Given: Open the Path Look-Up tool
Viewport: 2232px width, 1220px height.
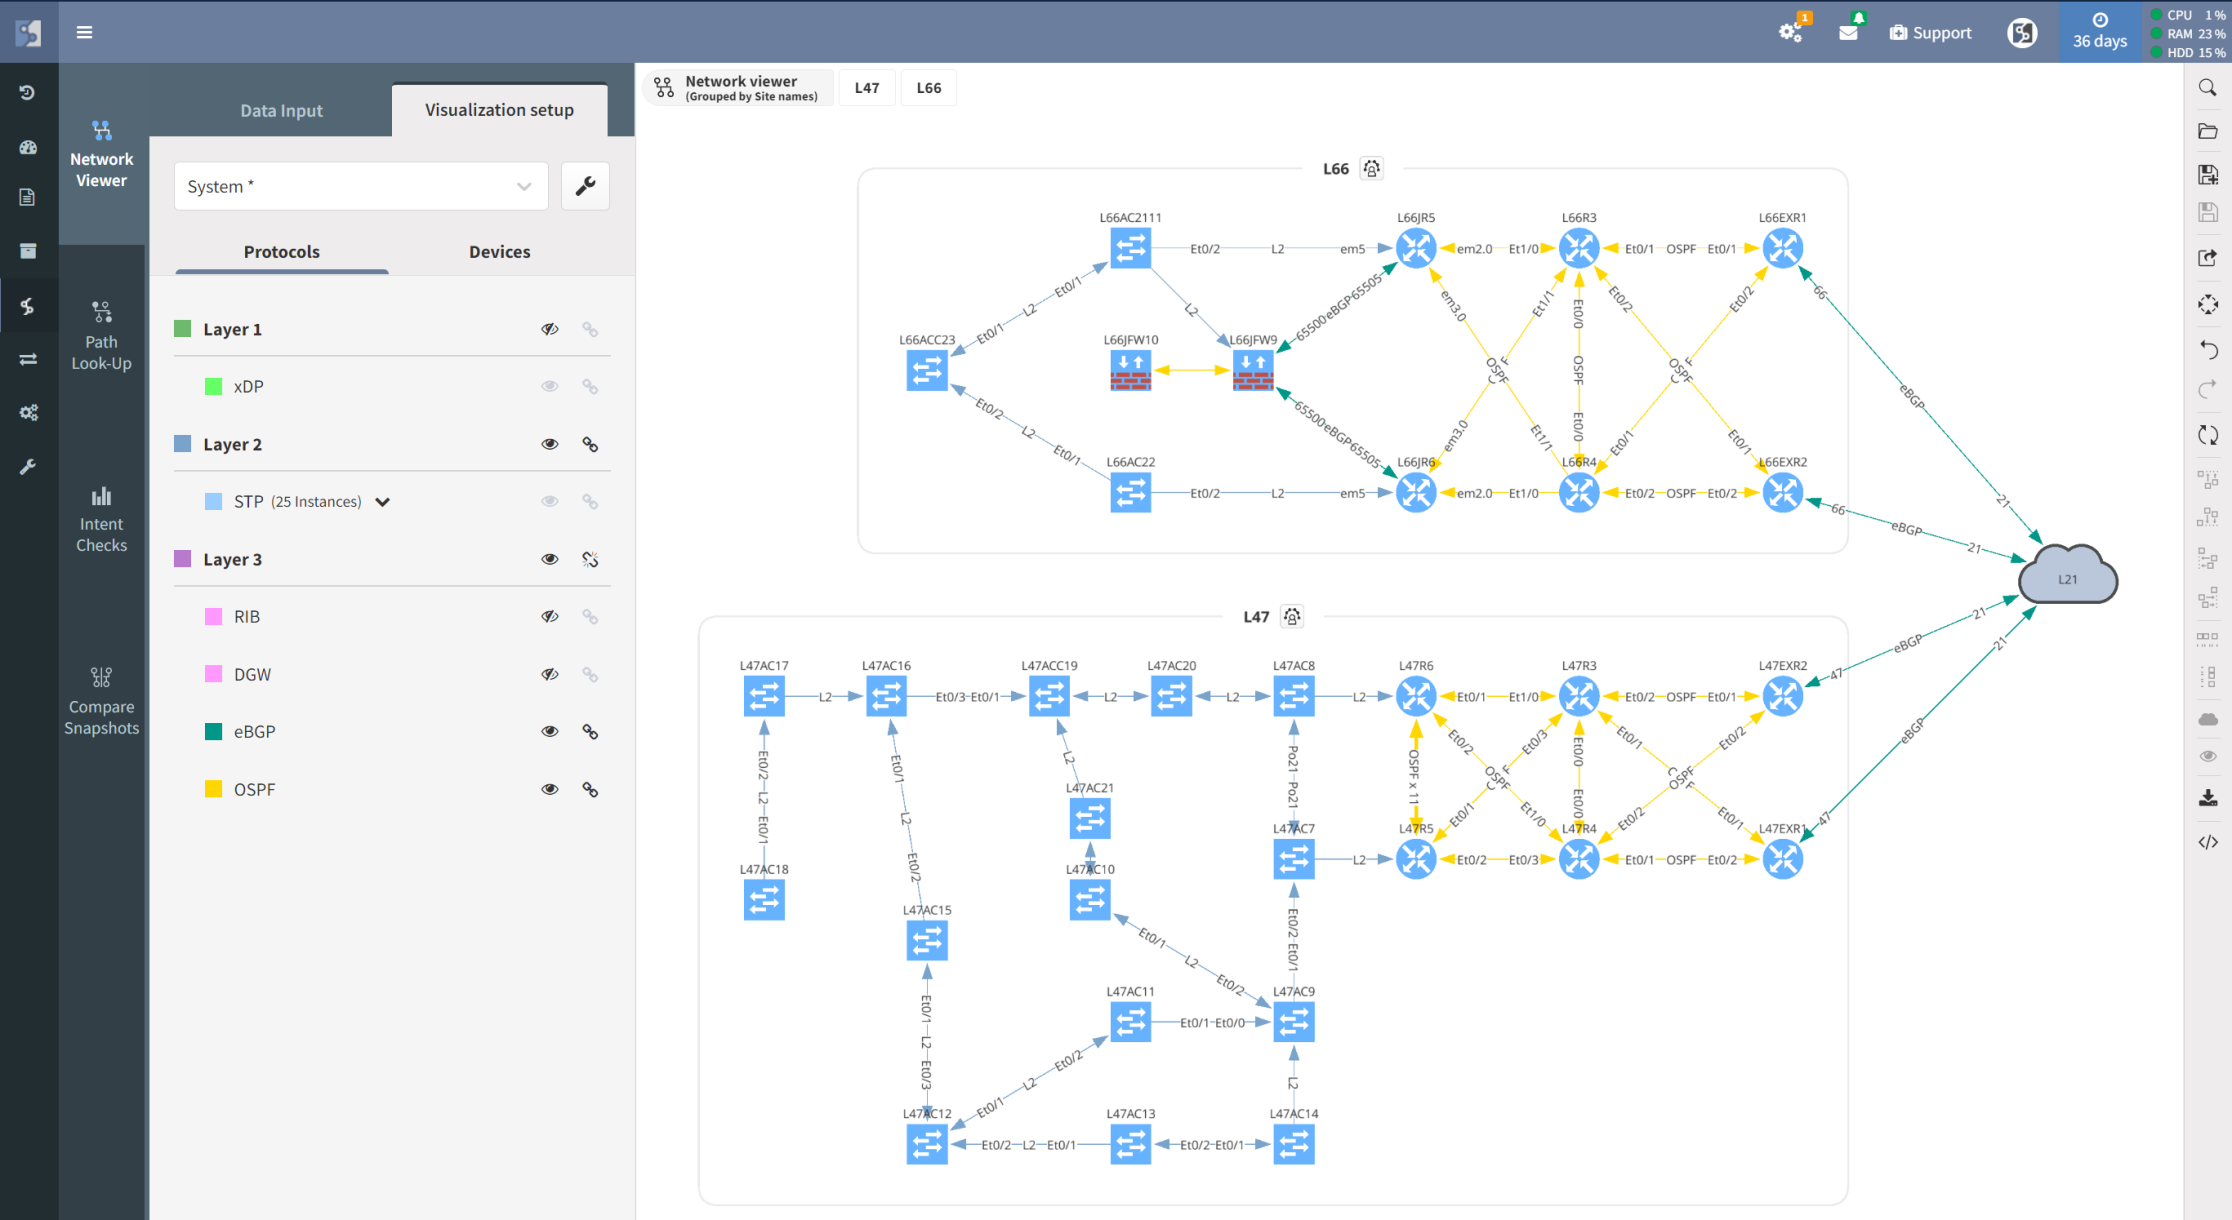Looking at the screenshot, I should coord(101,335).
